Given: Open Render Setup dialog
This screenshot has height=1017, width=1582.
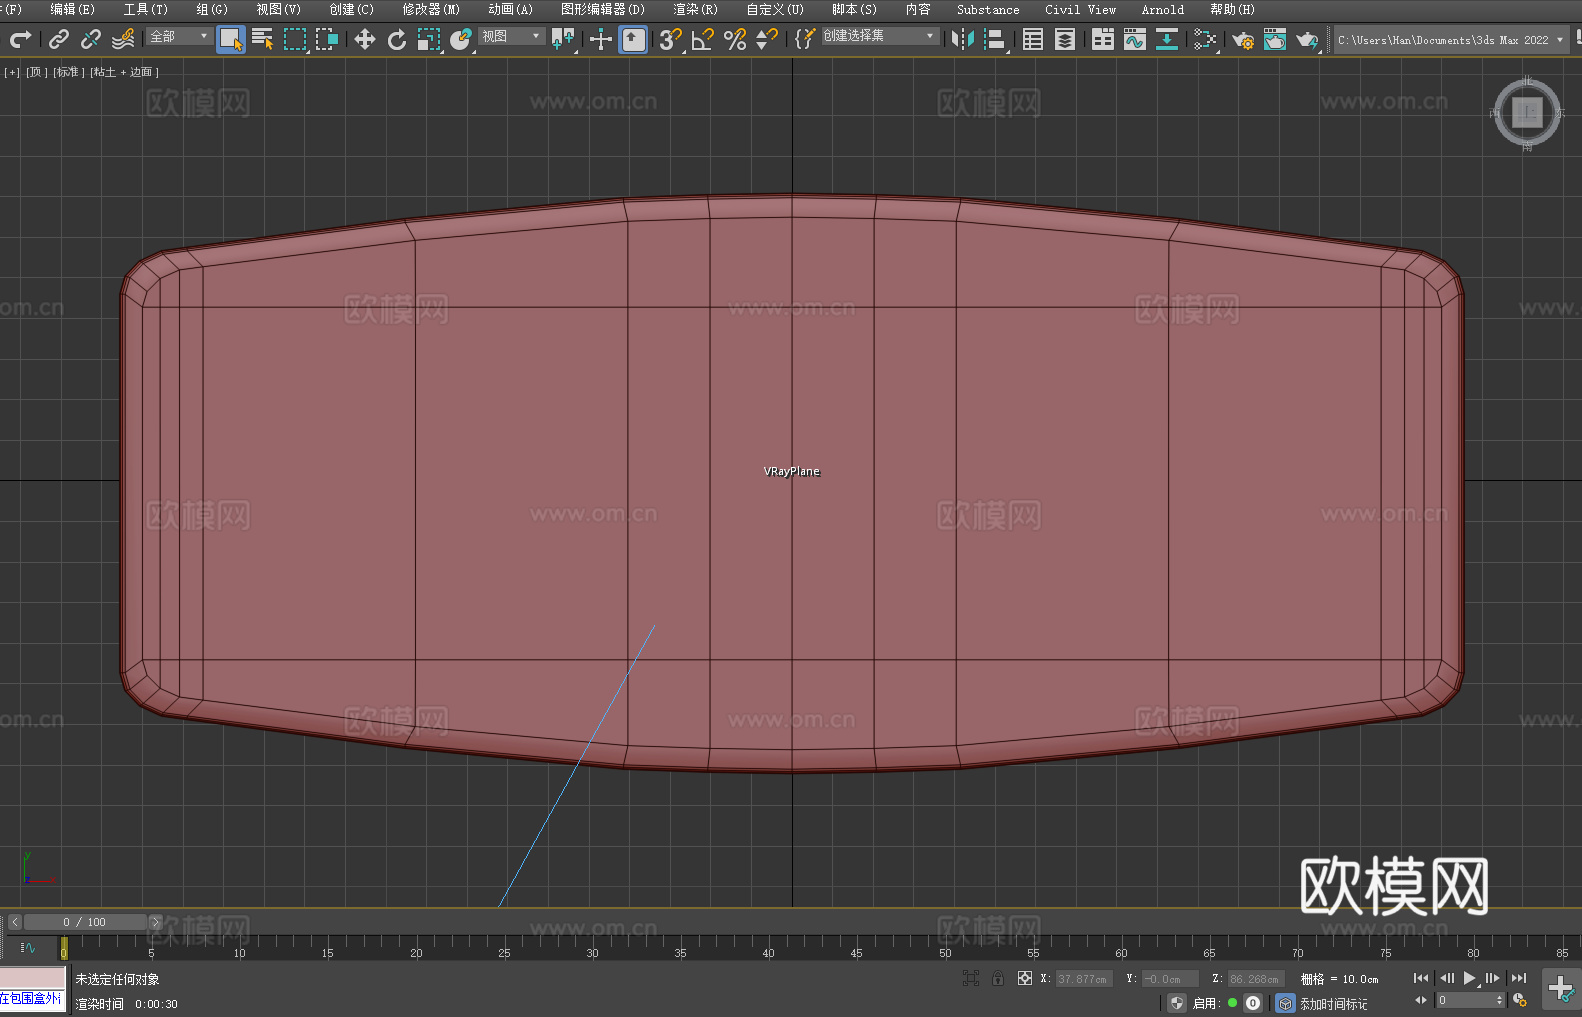Looking at the screenshot, I should pyautogui.click(x=1243, y=39).
